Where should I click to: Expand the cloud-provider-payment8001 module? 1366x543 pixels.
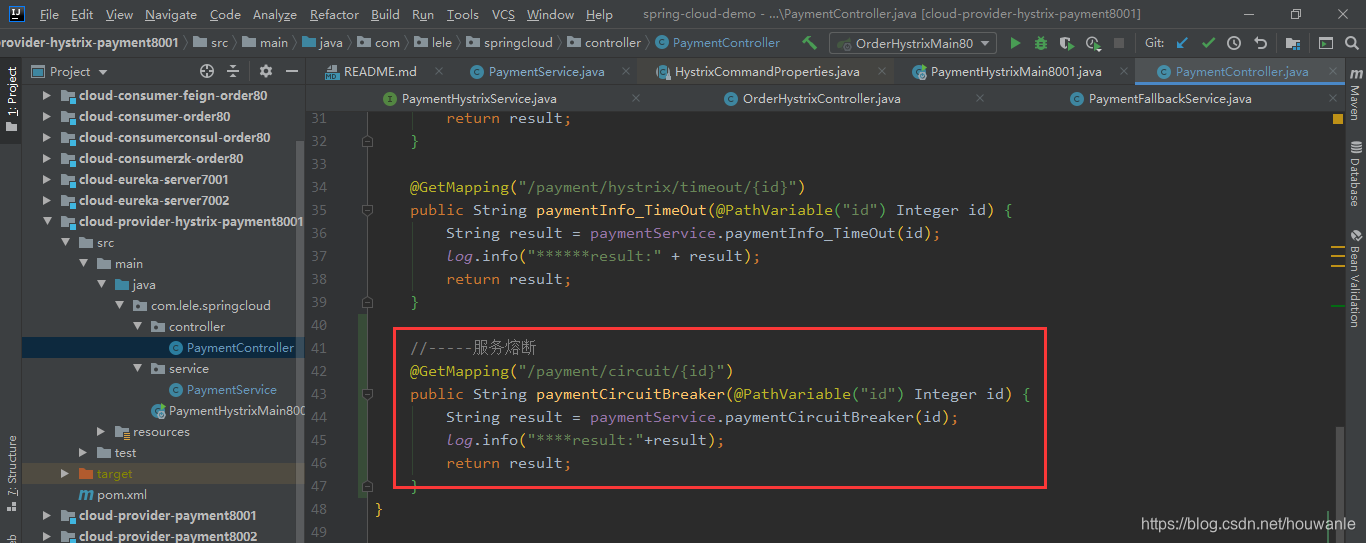[47, 516]
